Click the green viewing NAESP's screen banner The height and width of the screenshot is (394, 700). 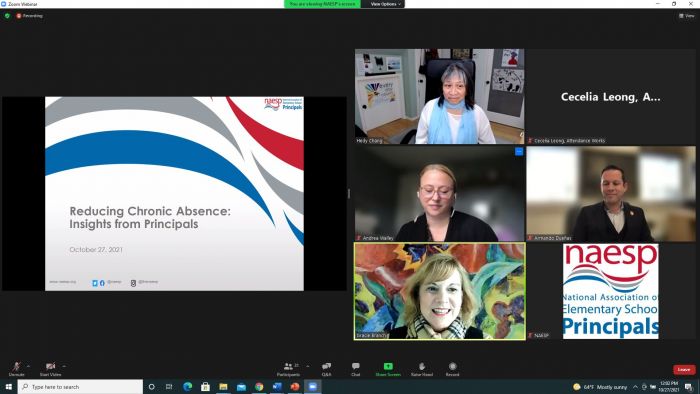322,4
